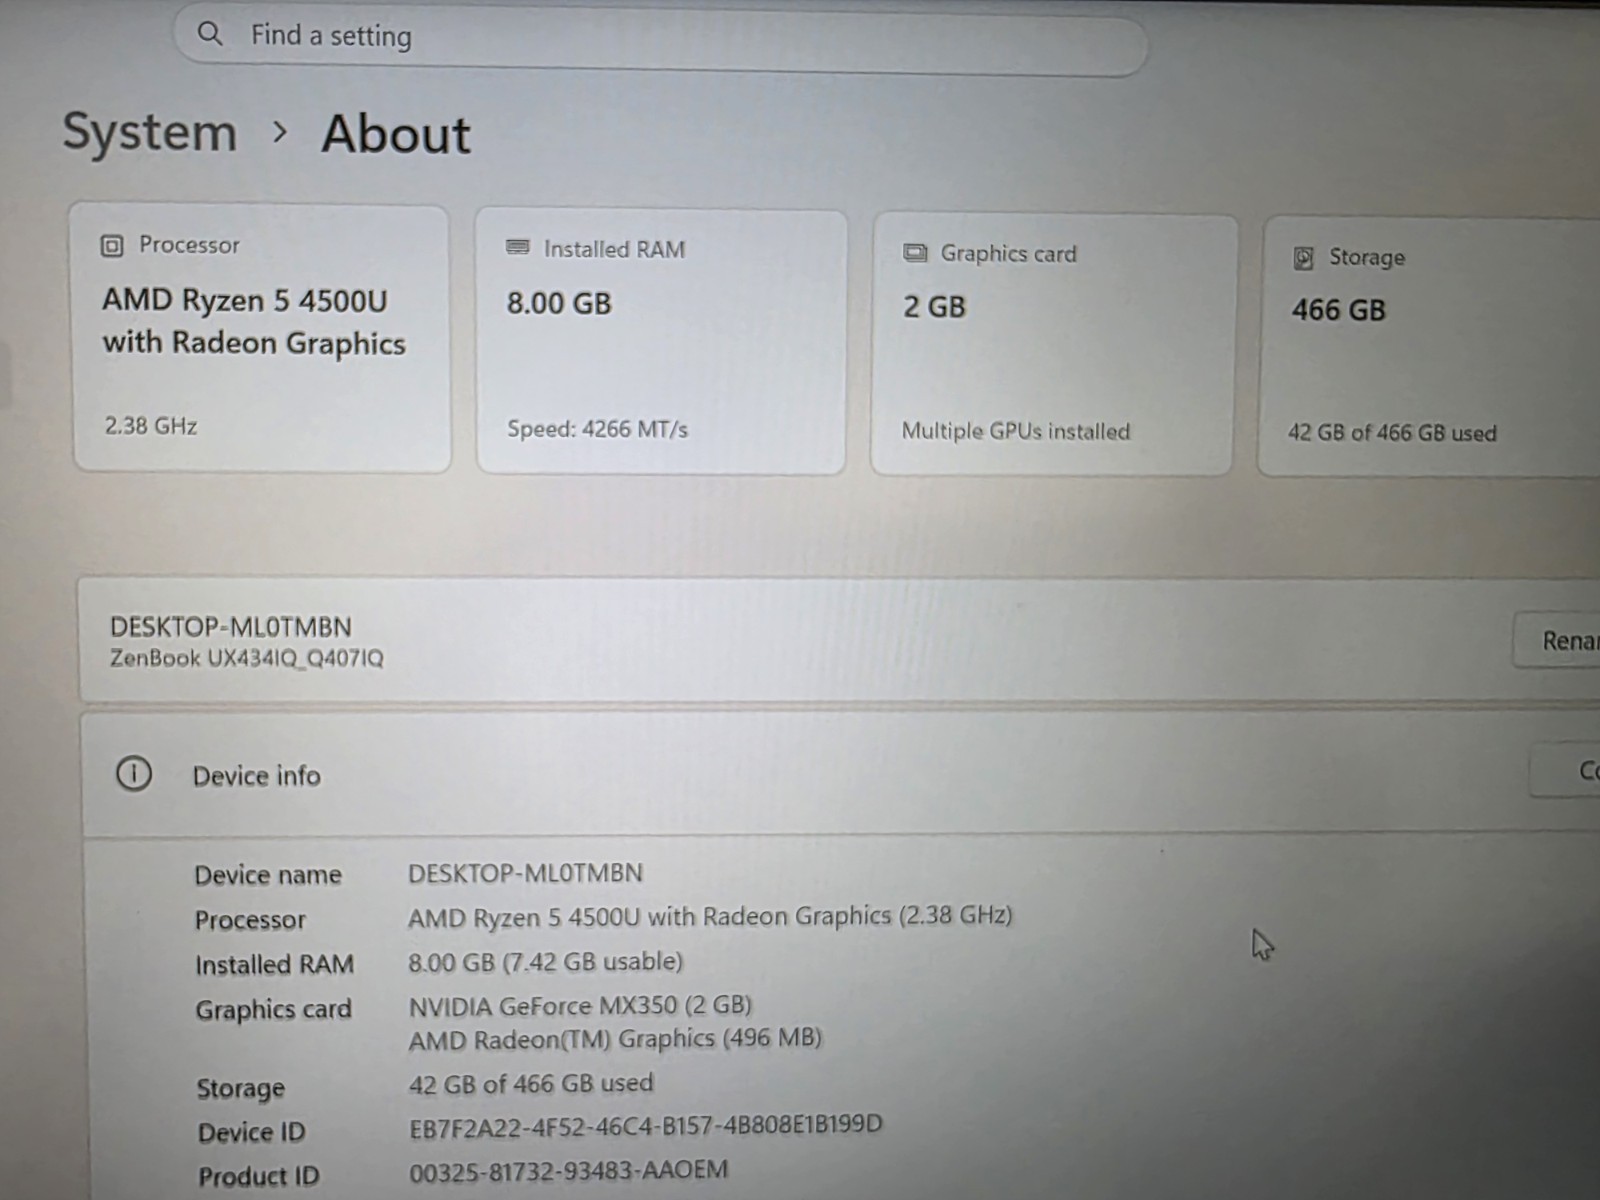This screenshot has height=1200, width=1600.
Task: Click the Installed RAM memory icon
Action: pyautogui.click(x=517, y=247)
